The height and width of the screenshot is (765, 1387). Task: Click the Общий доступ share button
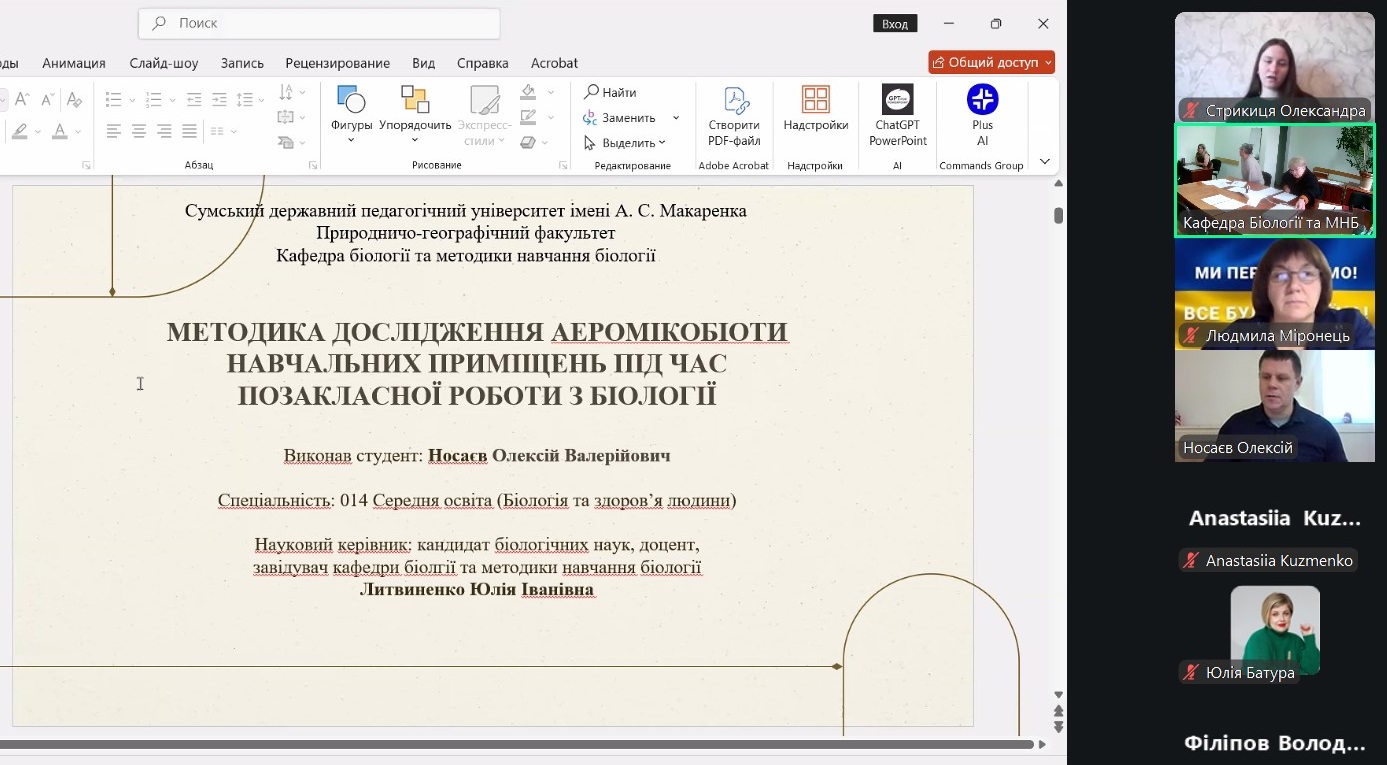tap(990, 62)
